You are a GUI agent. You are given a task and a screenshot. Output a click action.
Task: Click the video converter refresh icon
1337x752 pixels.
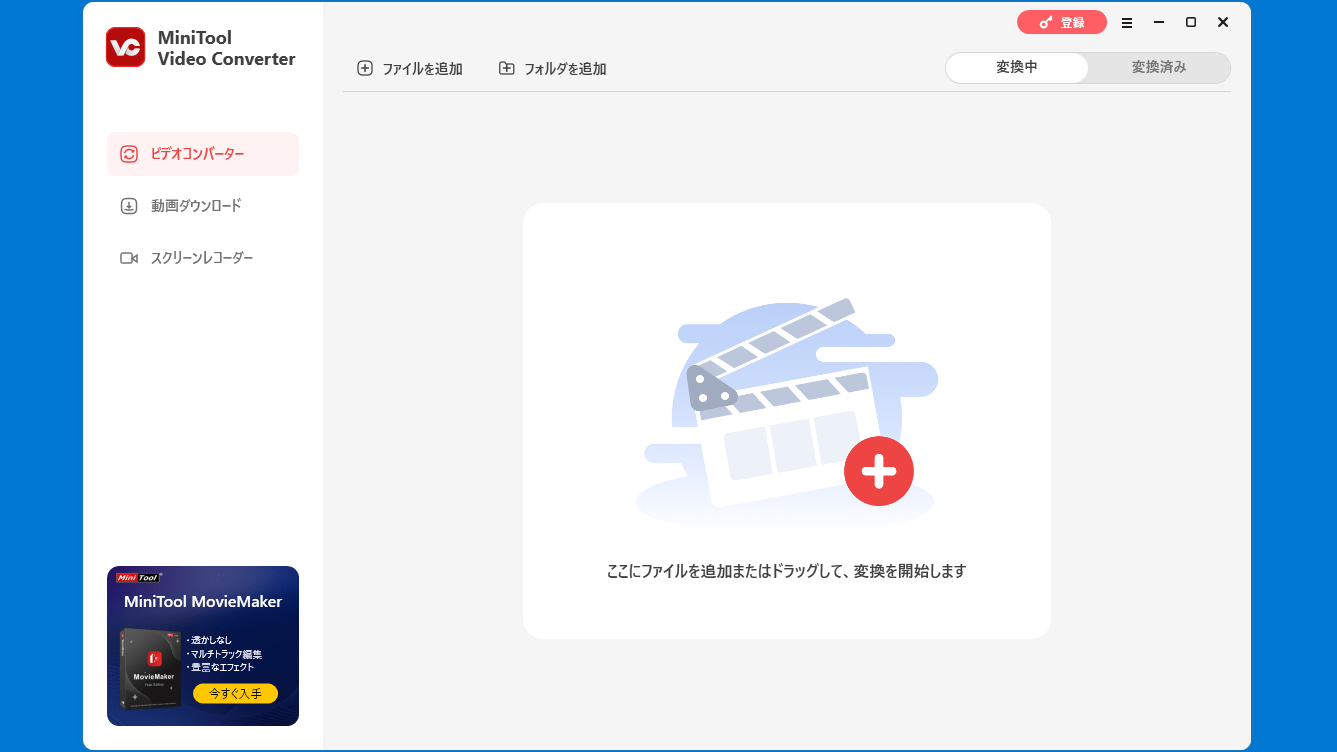(x=129, y=154)
